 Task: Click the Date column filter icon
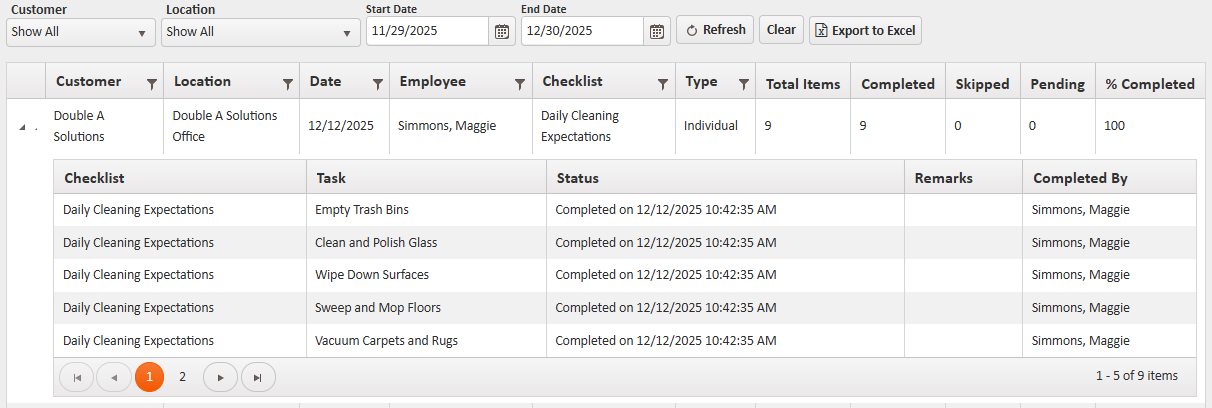click(x=377, y=84)
